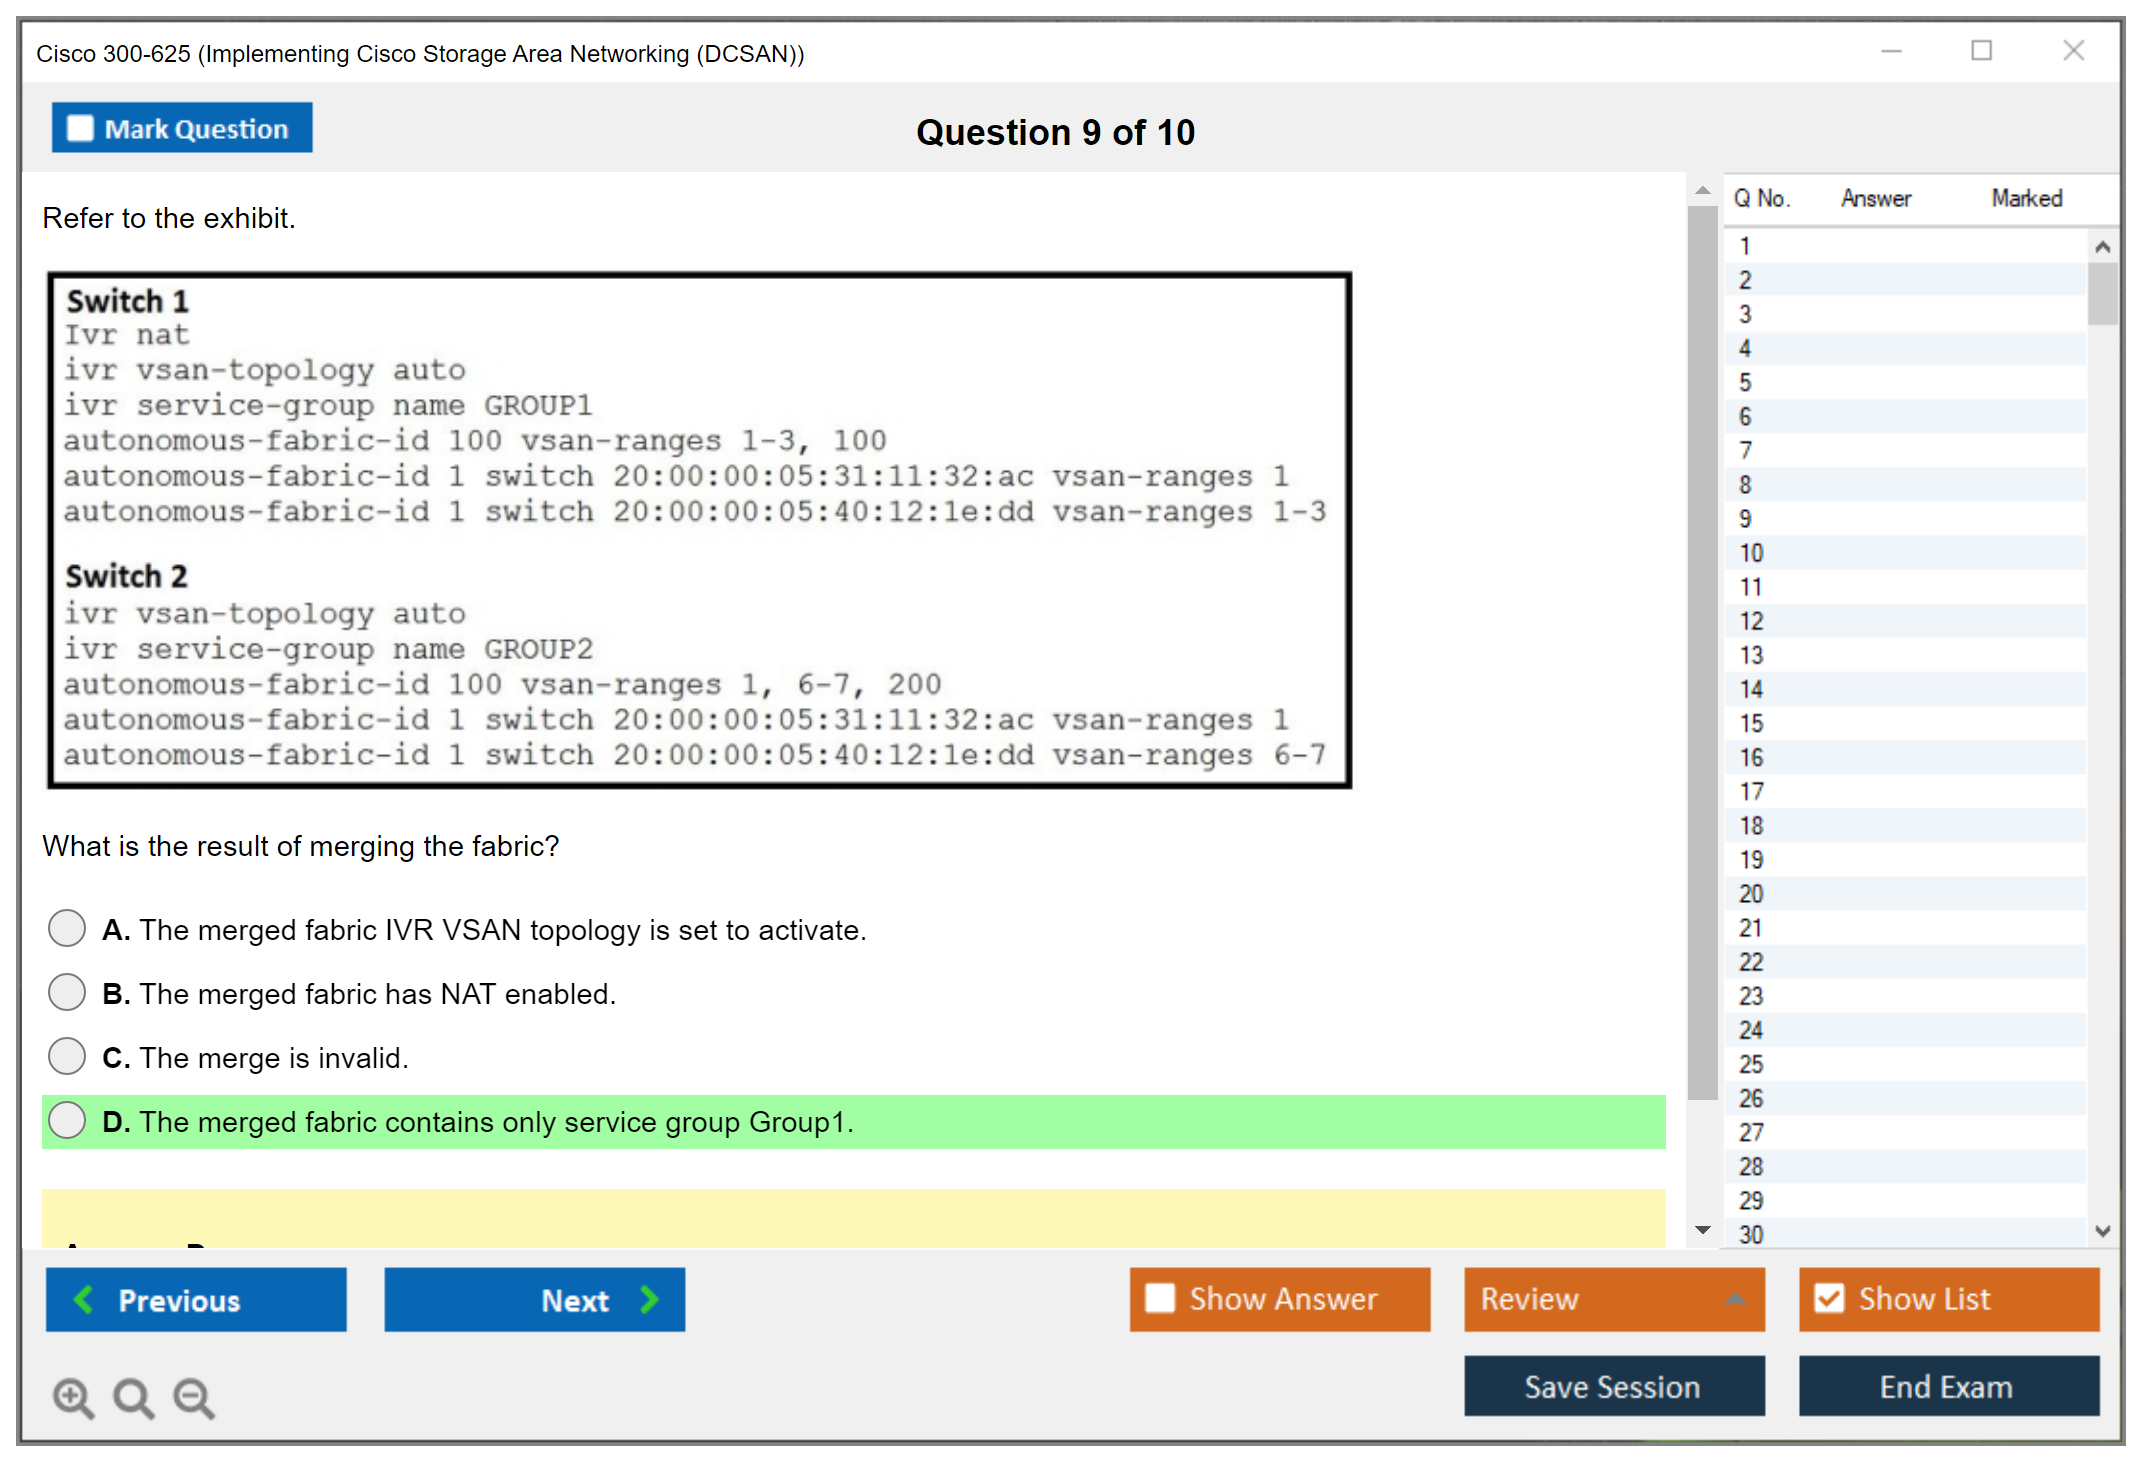Click the zoom in magnifier icon
The image size is (2150, 1470).
tap(73, 1397)
